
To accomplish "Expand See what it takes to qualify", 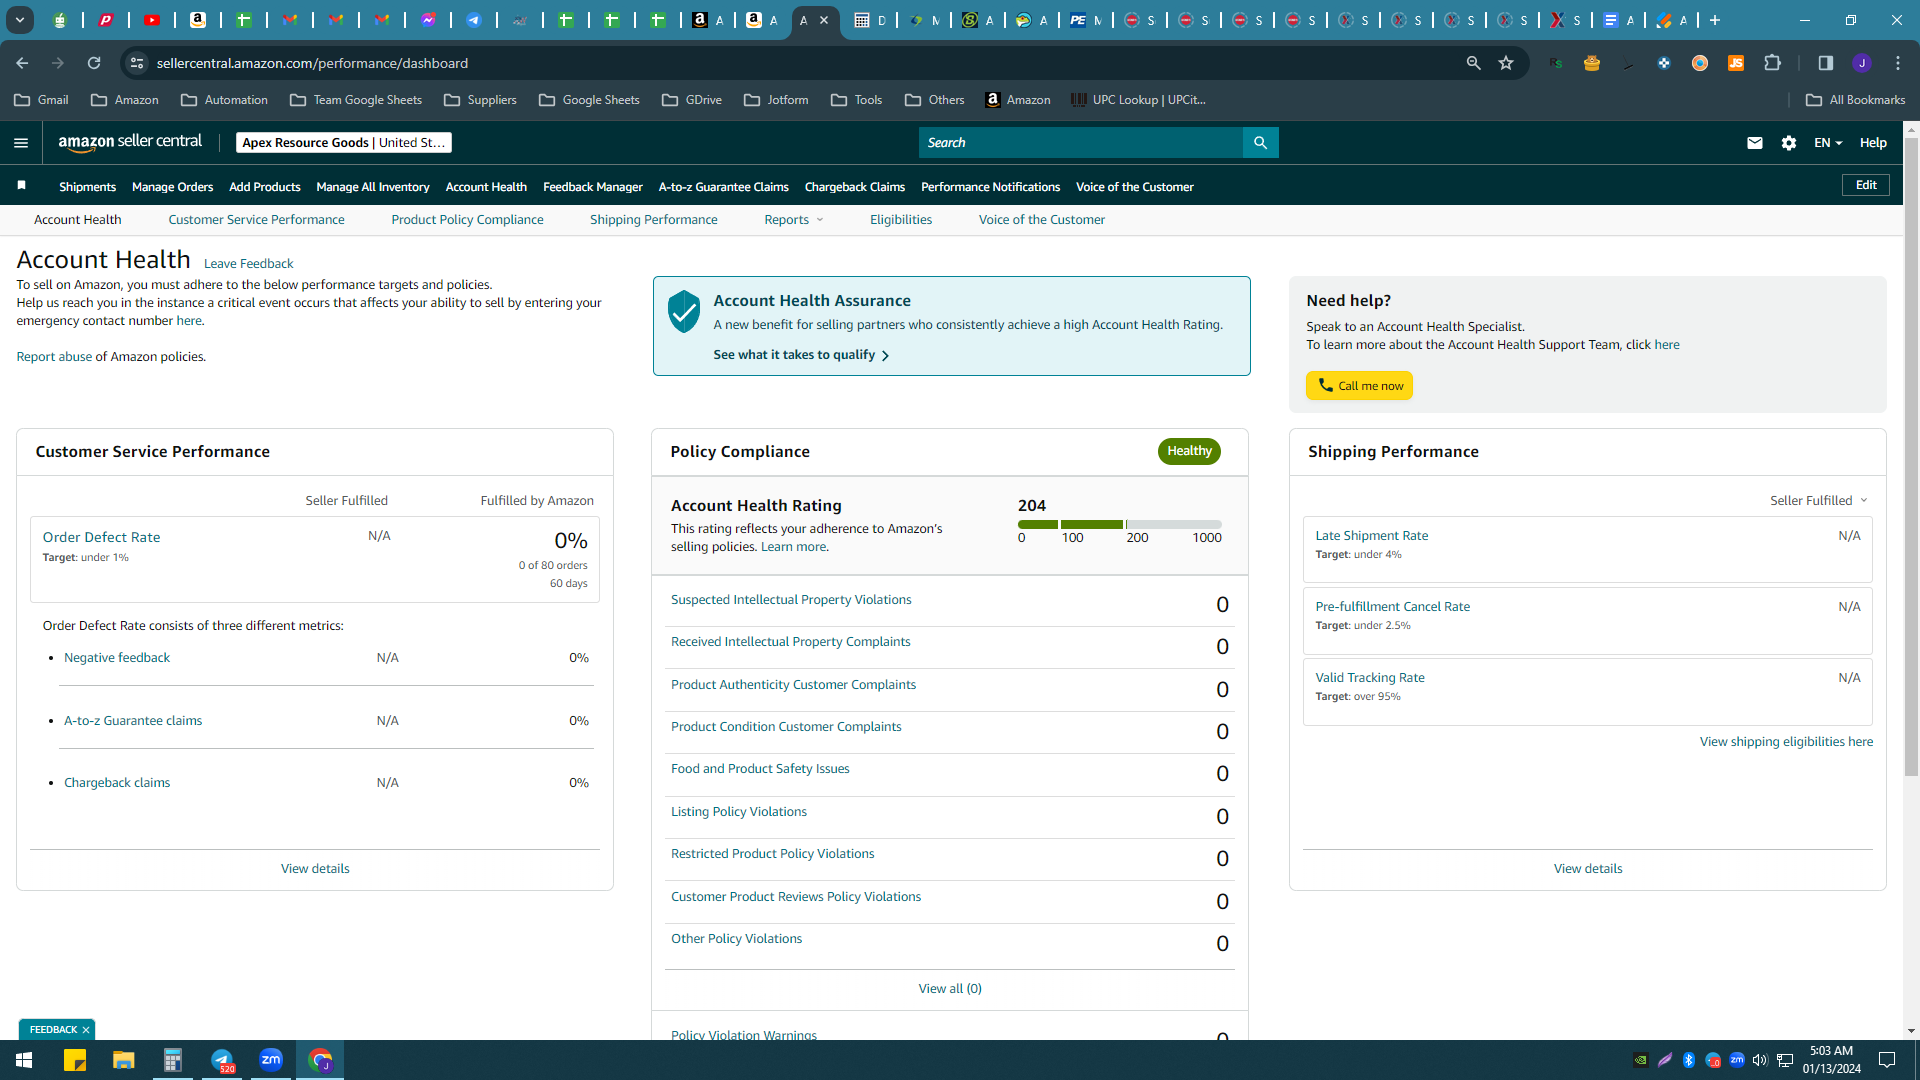I will (801, 355).
